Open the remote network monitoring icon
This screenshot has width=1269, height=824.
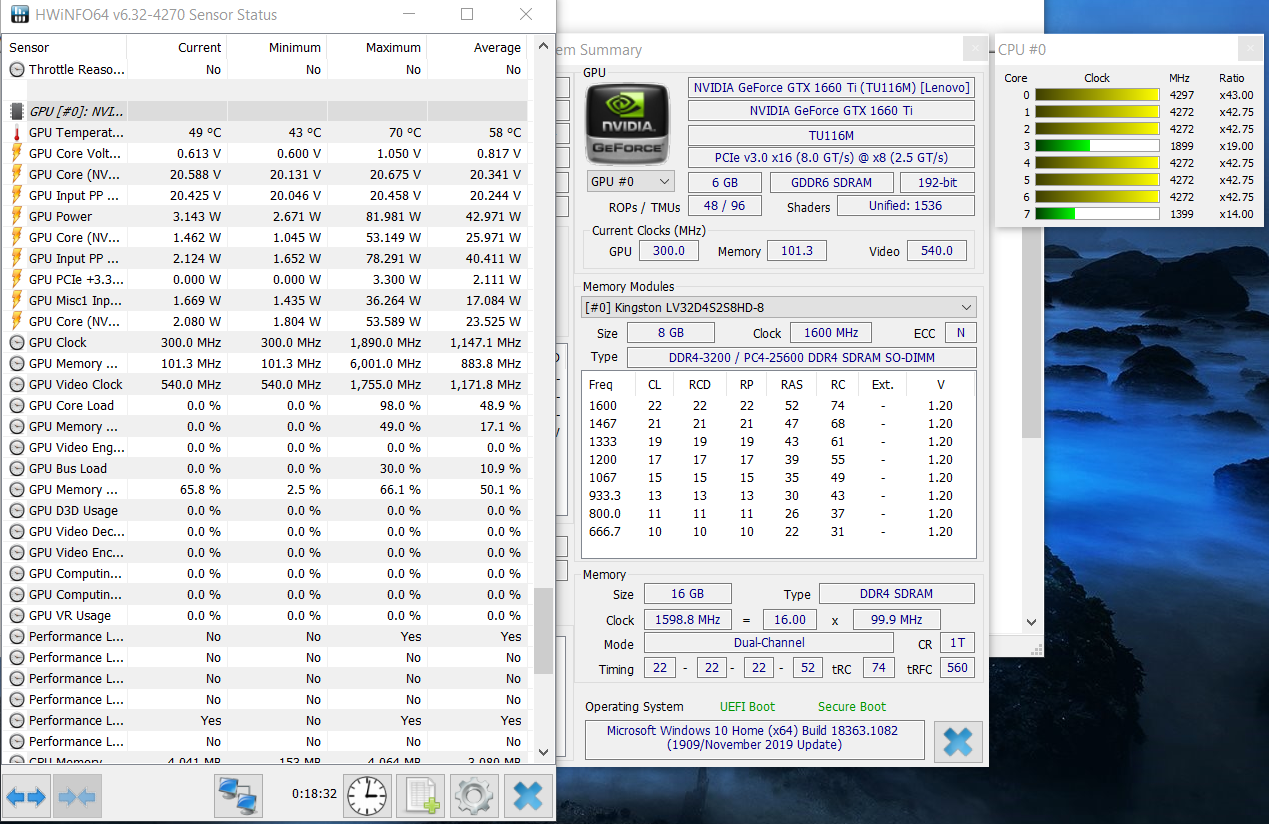tap(239, 797)
